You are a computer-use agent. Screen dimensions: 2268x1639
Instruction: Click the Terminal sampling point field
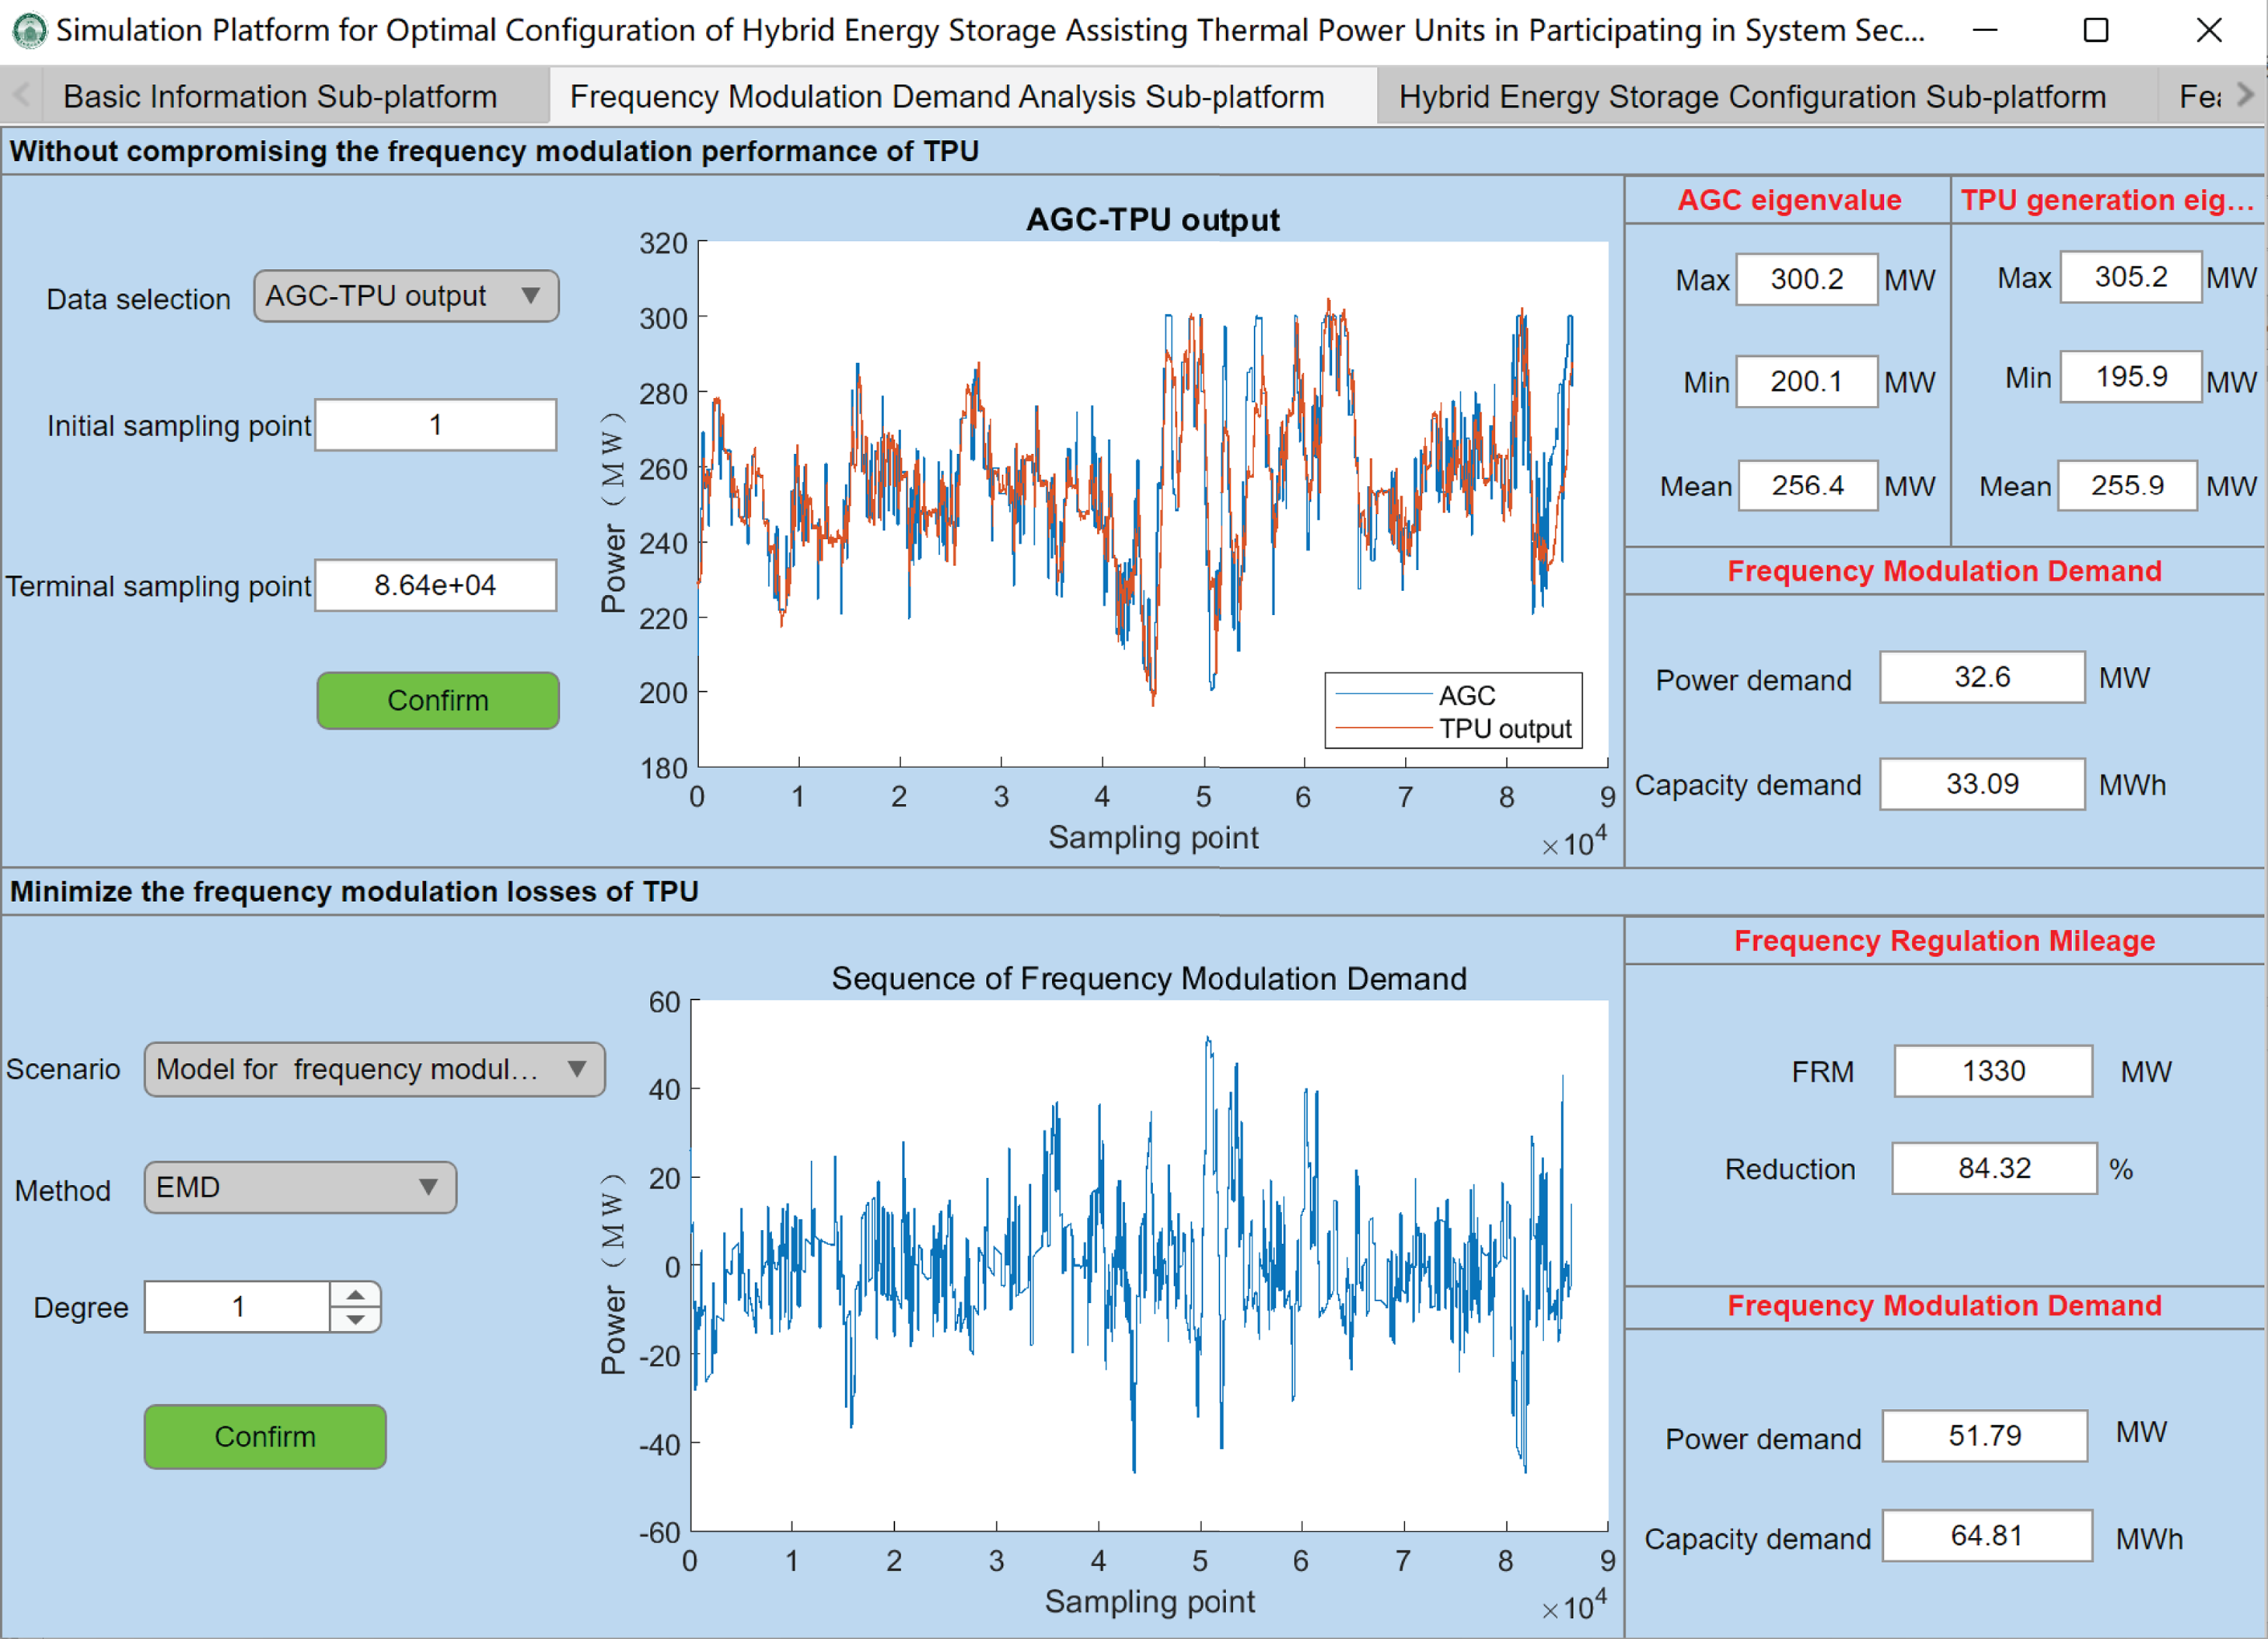coord(435,585)
